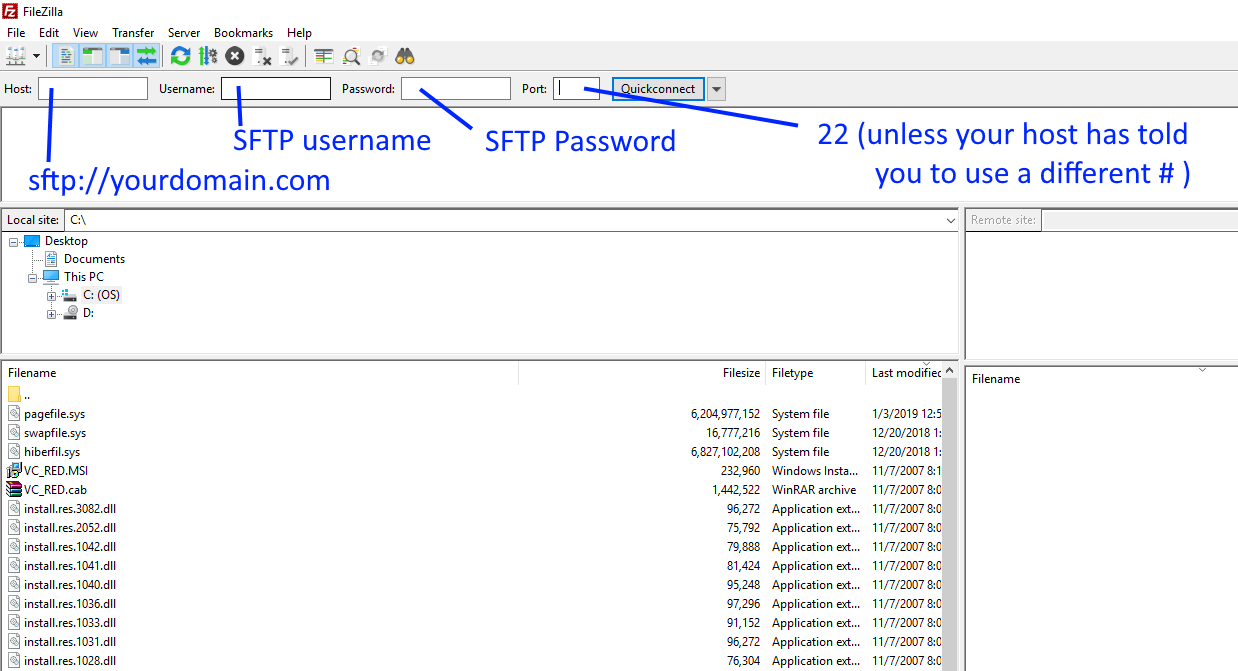Open directory listing filters dialog
The height and width of the screenshot is (671, 1238).
(x=324, y=56)
